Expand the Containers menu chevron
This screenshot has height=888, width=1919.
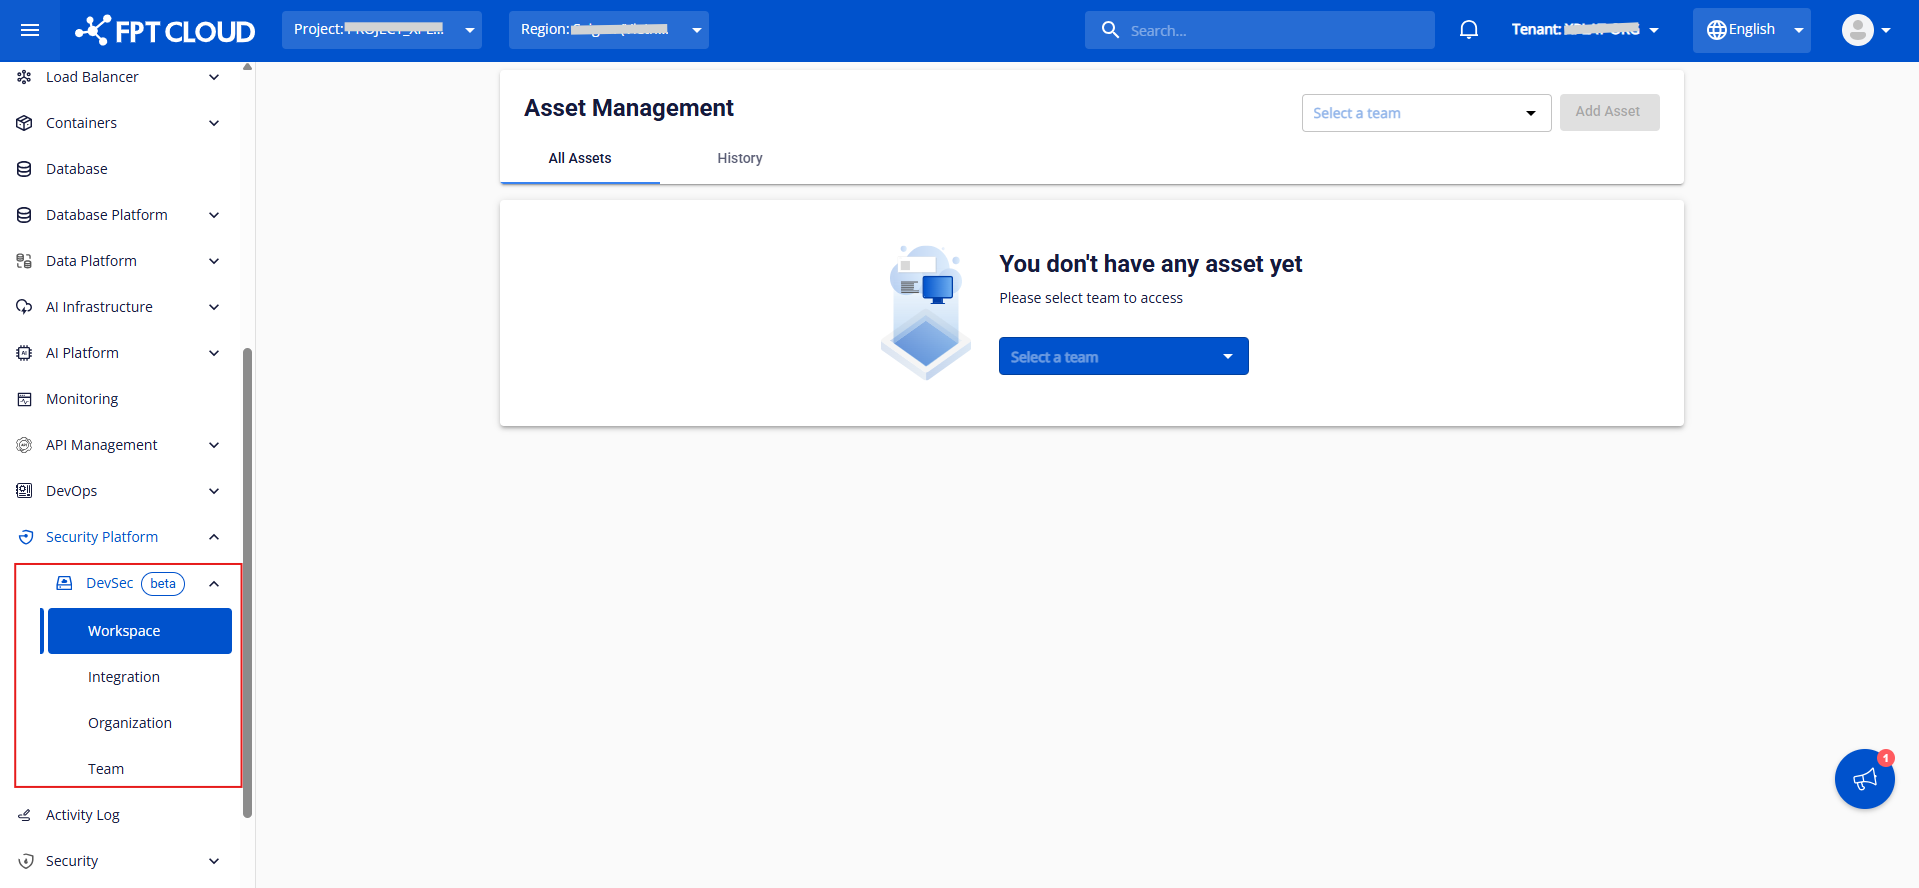coord(214,123)
